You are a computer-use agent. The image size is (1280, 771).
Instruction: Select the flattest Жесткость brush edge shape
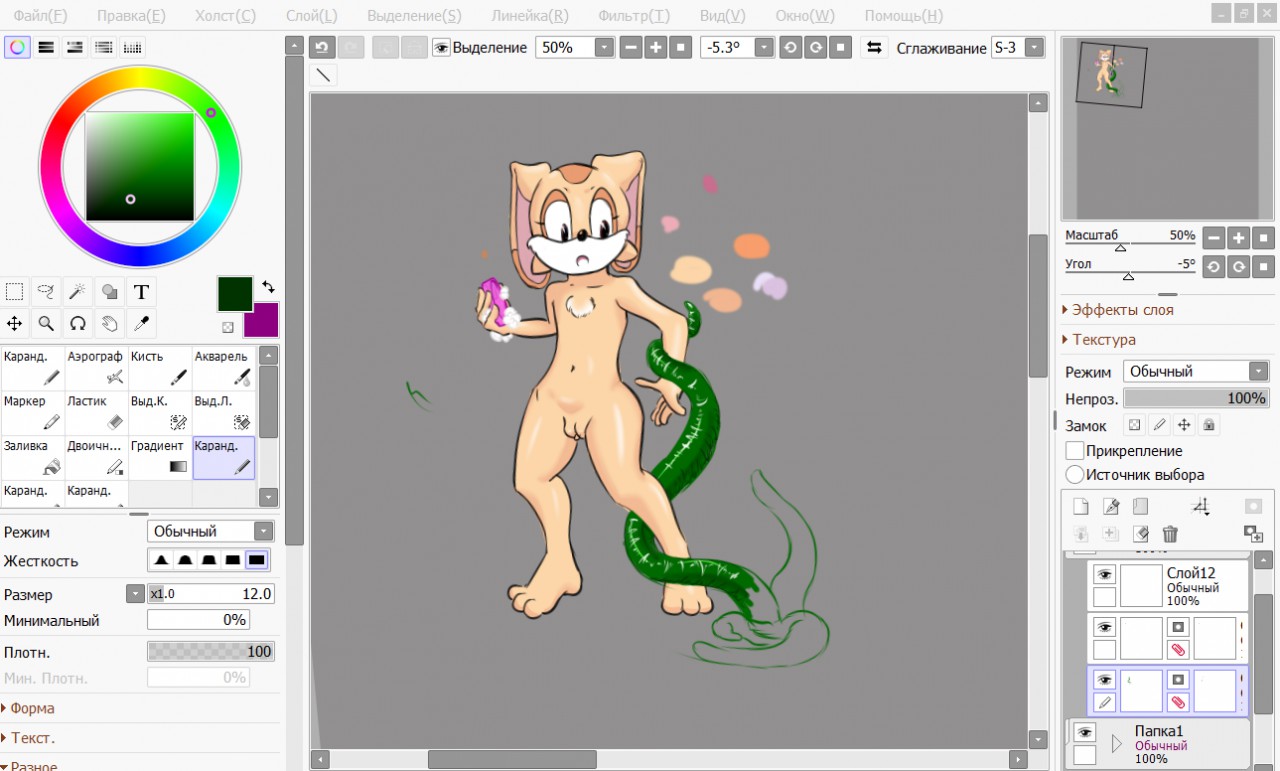pyautogui.click(x=257, y=560)
